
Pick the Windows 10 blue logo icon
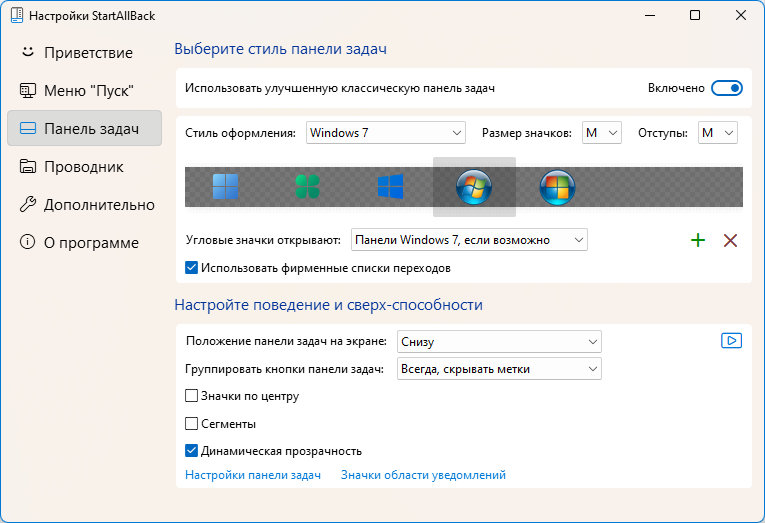[x=390, y=186]
